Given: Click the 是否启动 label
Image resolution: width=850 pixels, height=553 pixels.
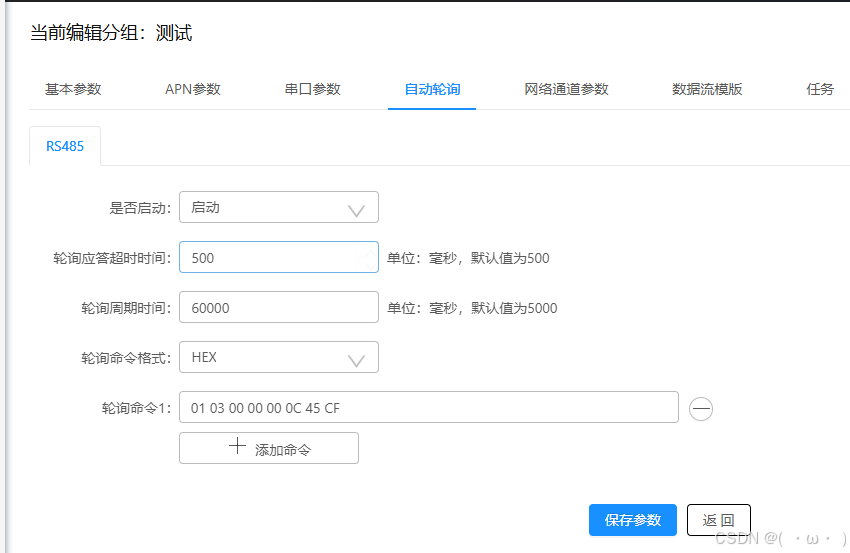Looking at the screenshot, I should [140, 208].
